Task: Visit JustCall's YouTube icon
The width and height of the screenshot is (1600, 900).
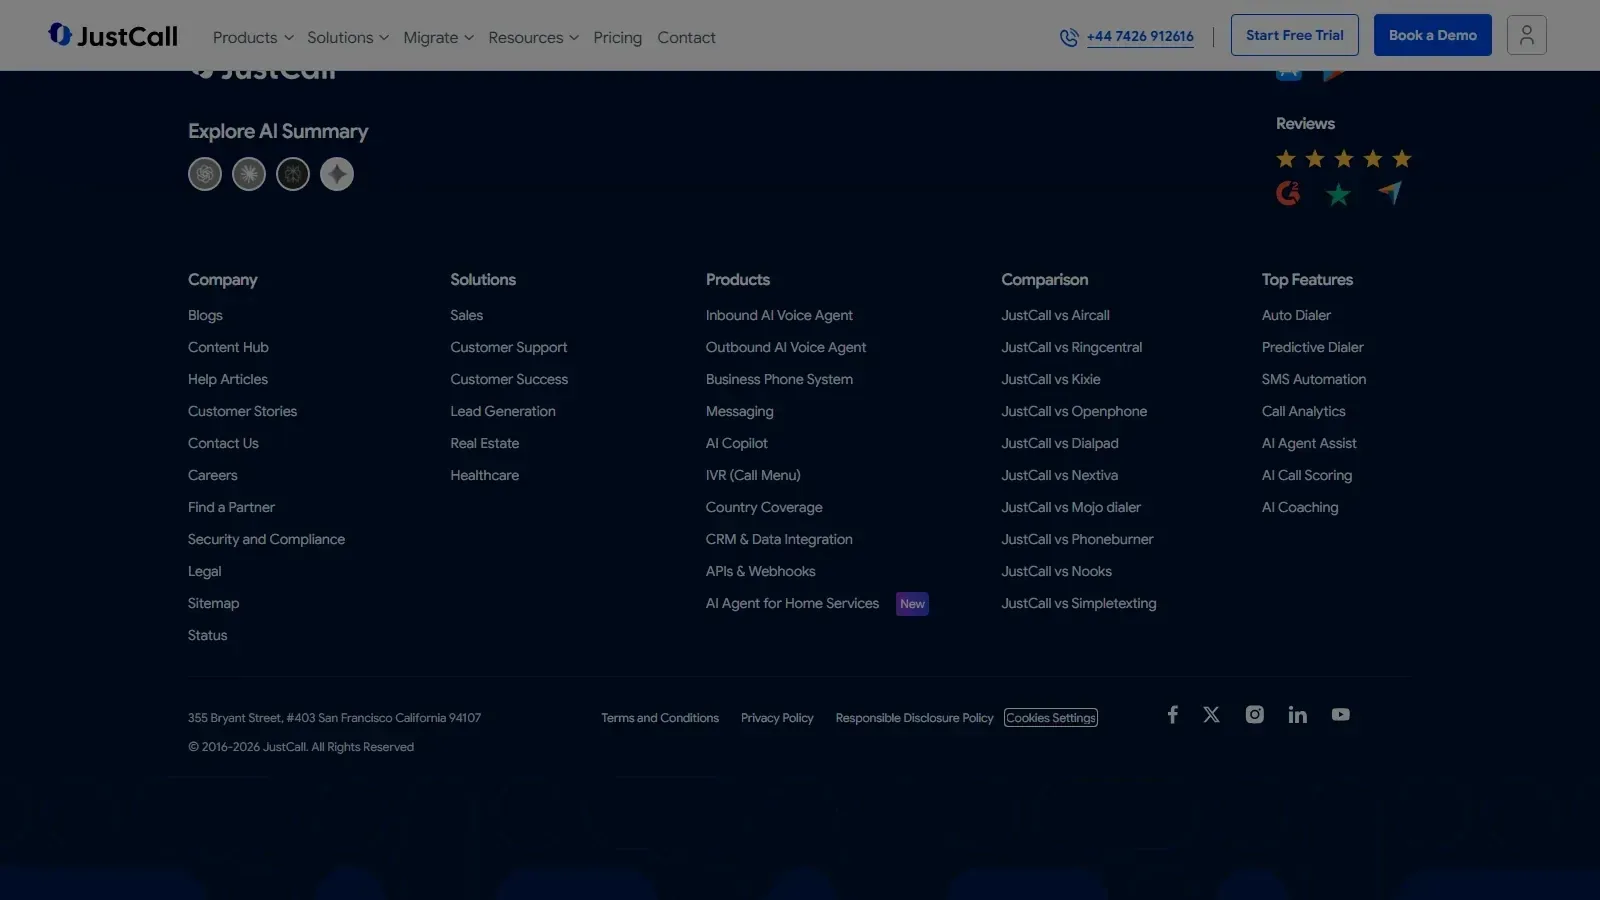Action: point(1341,714)
